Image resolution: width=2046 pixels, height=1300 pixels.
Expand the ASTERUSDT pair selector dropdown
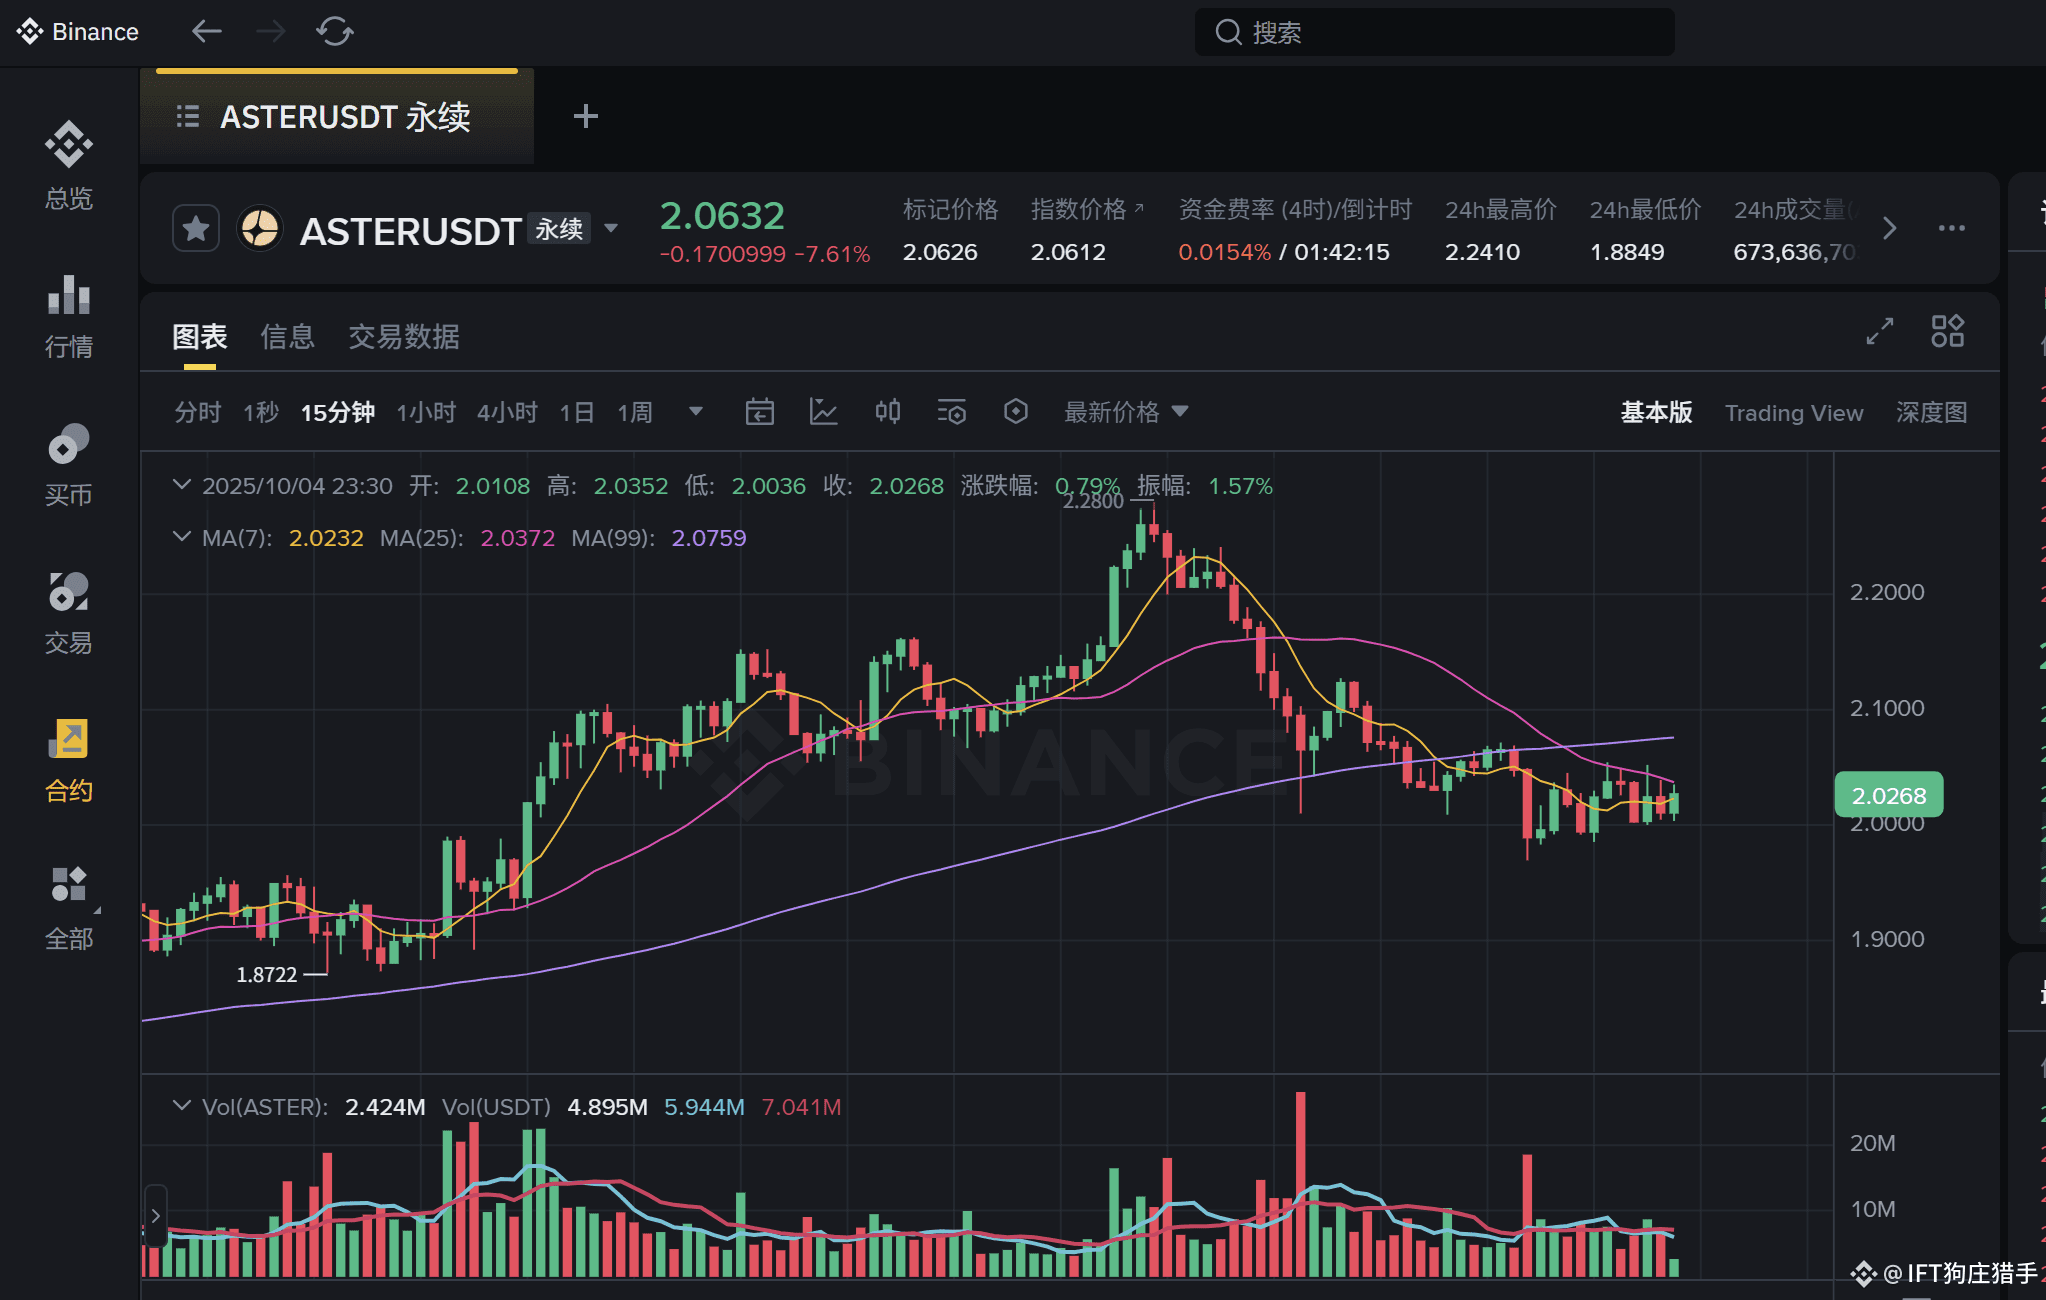(x=611, y=229)
